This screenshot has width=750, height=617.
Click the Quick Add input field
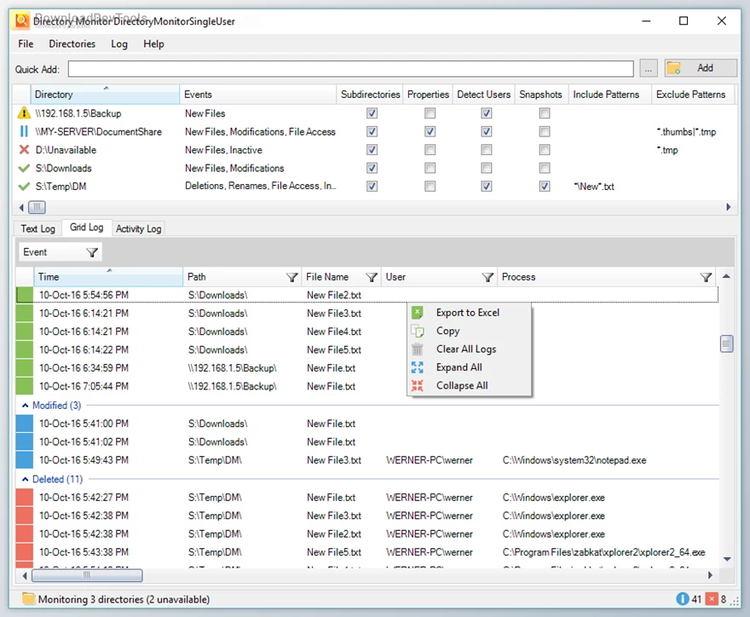tap(351, 69)
